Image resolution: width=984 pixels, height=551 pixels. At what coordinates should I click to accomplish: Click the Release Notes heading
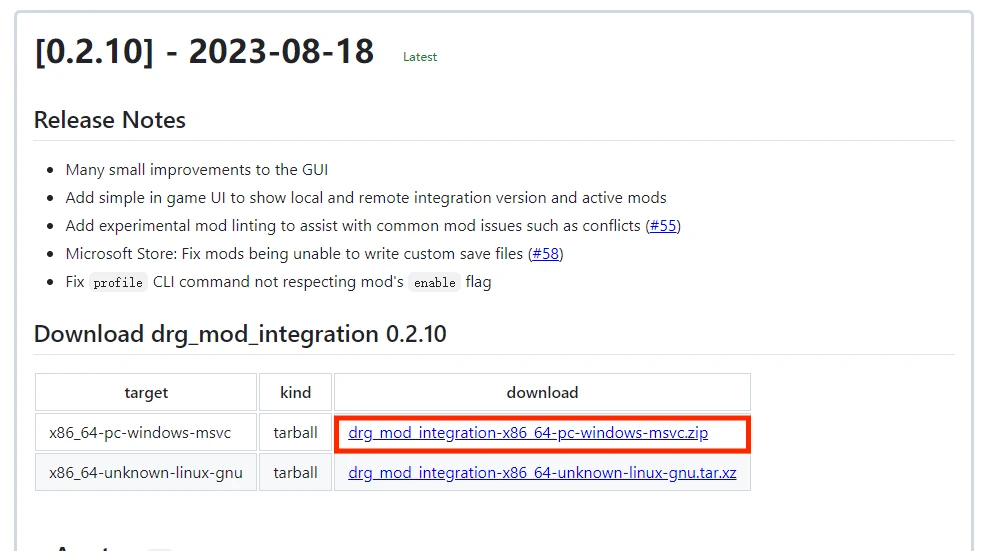pyautogui.click(x=110, y=120)
